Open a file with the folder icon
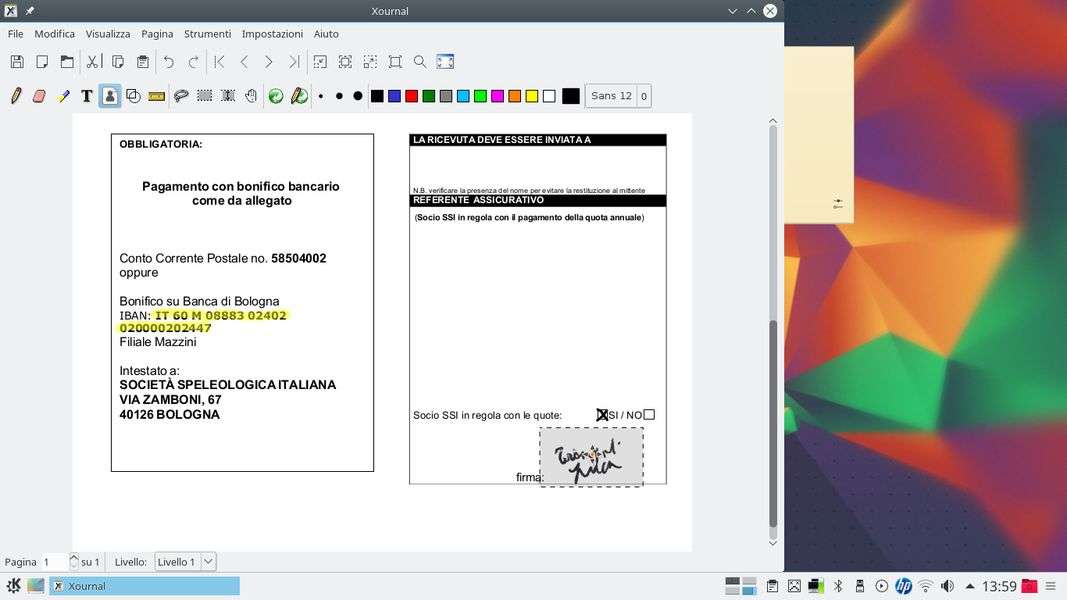1067x600 pixels. (x=67, y=62)
